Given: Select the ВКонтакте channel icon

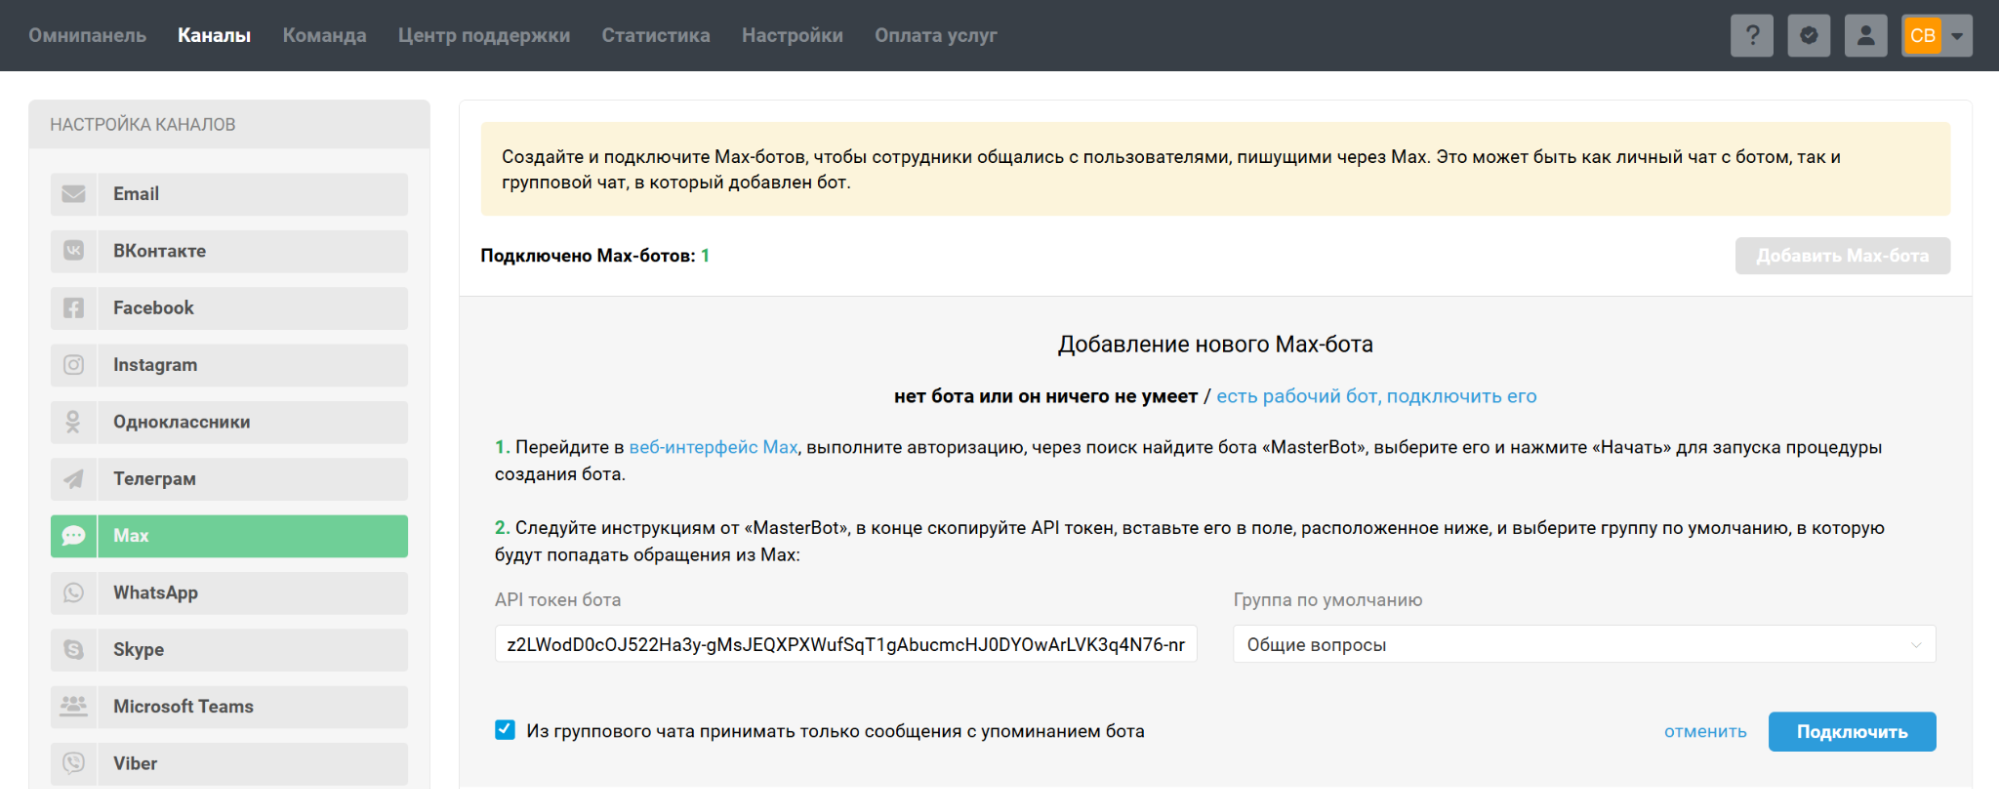Looking at the screenshot, I should click(x=74, y=251).
